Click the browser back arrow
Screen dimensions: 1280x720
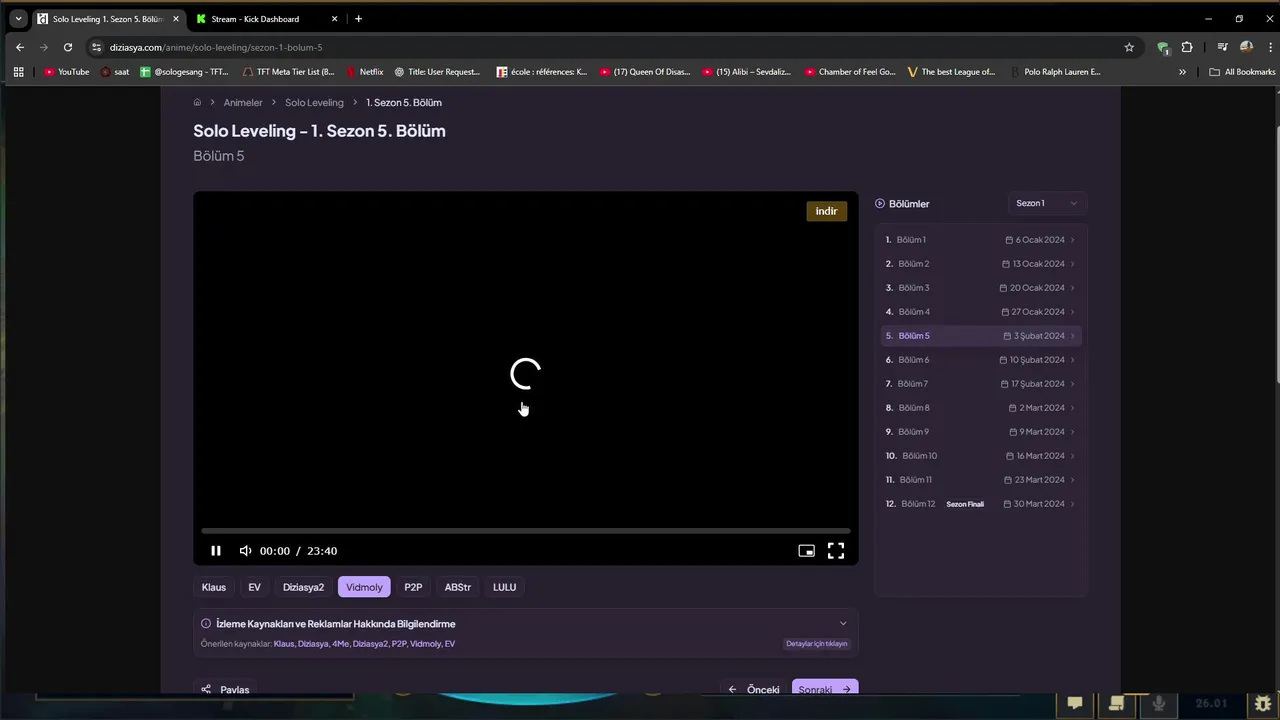coord(20,47)
